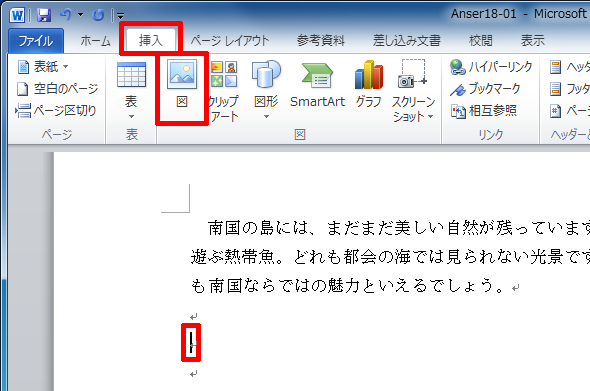
Task: Click the 空白のページ blank page icon
Action: 23,89
